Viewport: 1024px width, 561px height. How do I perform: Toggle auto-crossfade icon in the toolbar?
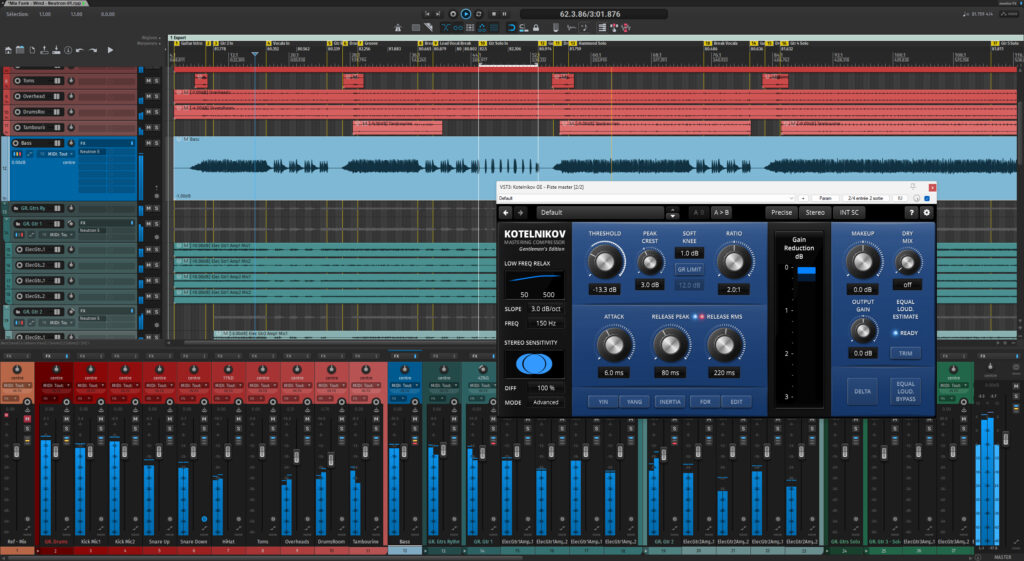click(x=445, y=27)
